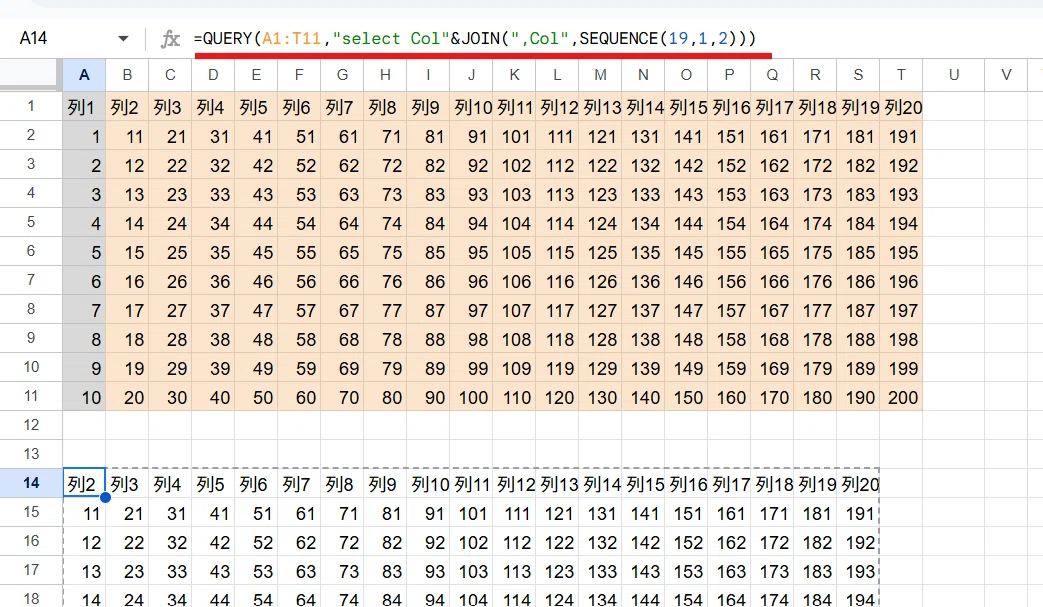Select row 11 header
This screenshot has height=607, width=1043.
(x=31, y=396)
